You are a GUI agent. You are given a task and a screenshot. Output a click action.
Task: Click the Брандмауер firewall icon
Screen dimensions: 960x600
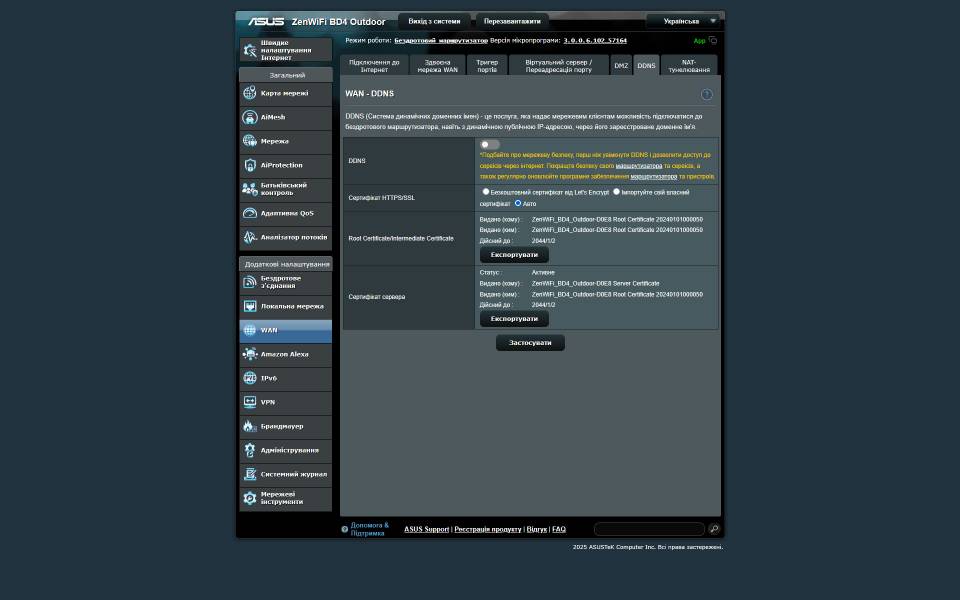(x=250, y=426)
